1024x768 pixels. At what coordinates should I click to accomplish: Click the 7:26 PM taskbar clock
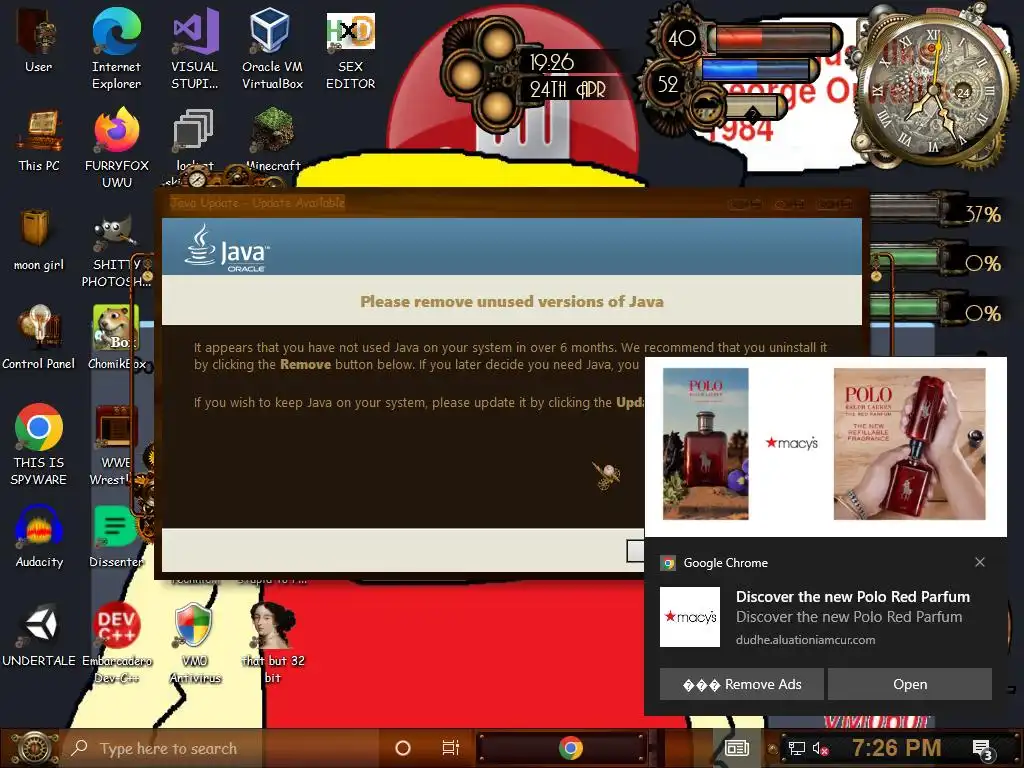pyautogui.click(x=897, y=748)
